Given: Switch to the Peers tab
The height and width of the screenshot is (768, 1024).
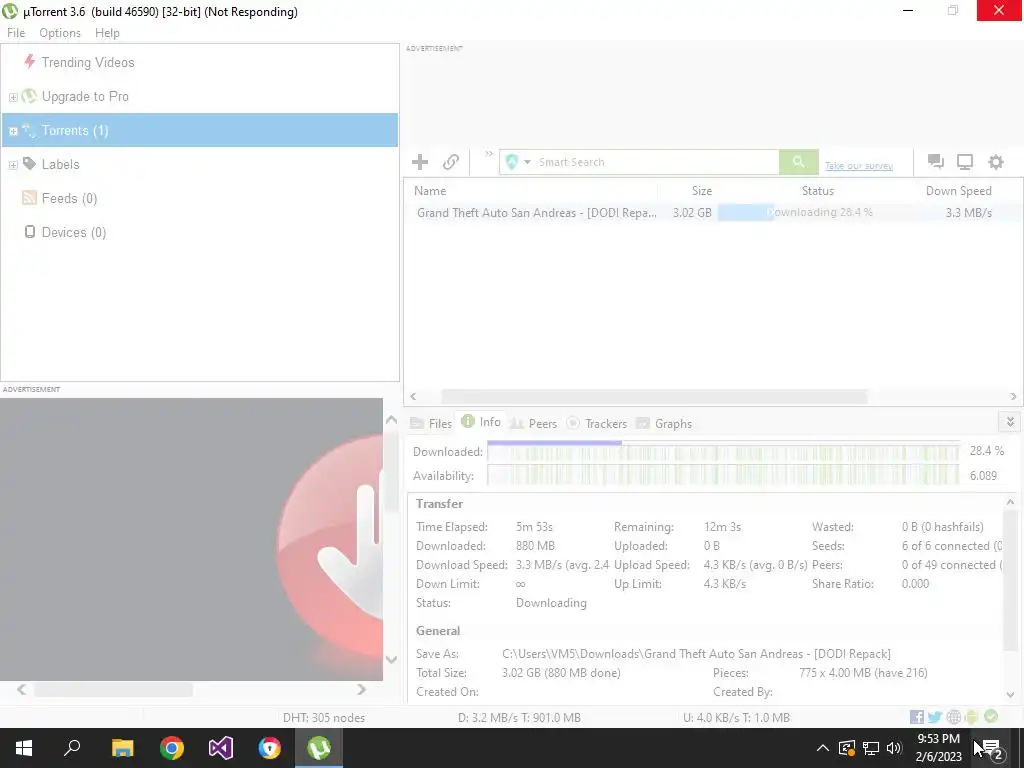Looking at the screenshot, I should click(x=534, y=424).
